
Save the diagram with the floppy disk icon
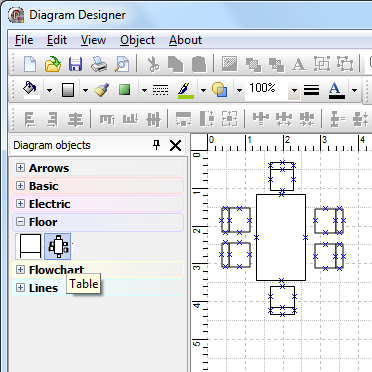[x=75, y=64]
